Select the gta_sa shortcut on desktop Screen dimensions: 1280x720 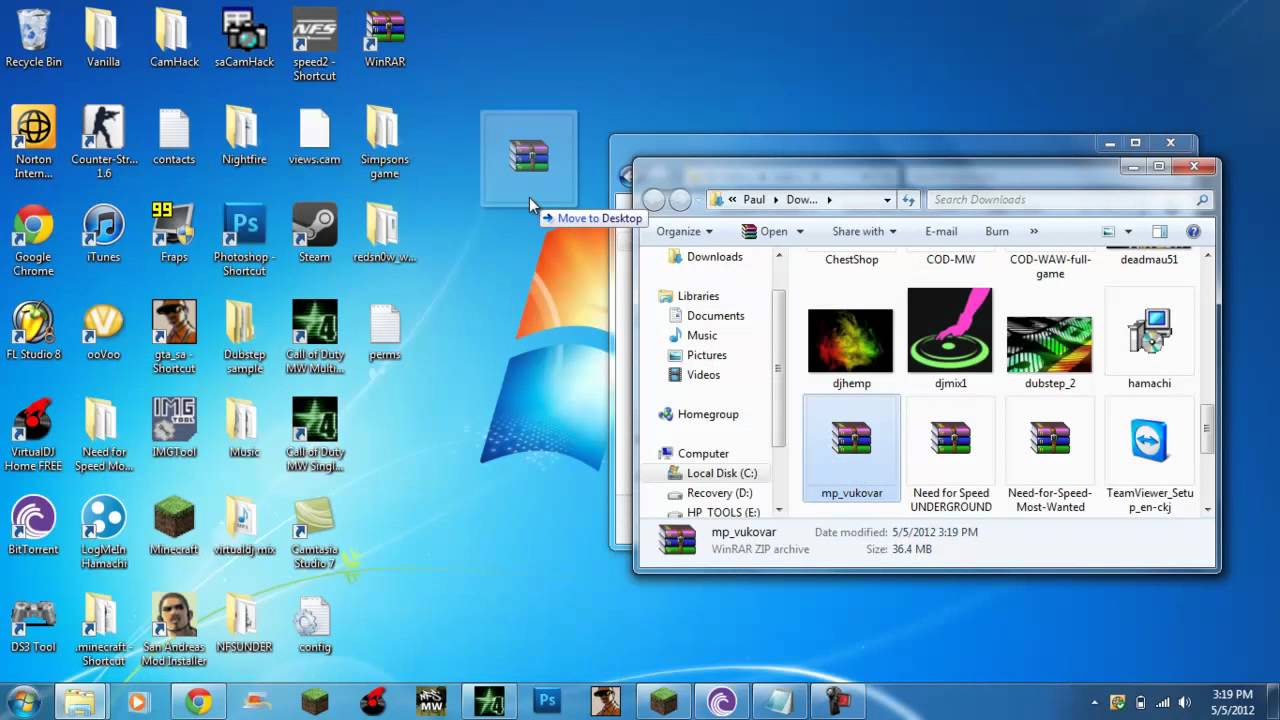[174, 338]
